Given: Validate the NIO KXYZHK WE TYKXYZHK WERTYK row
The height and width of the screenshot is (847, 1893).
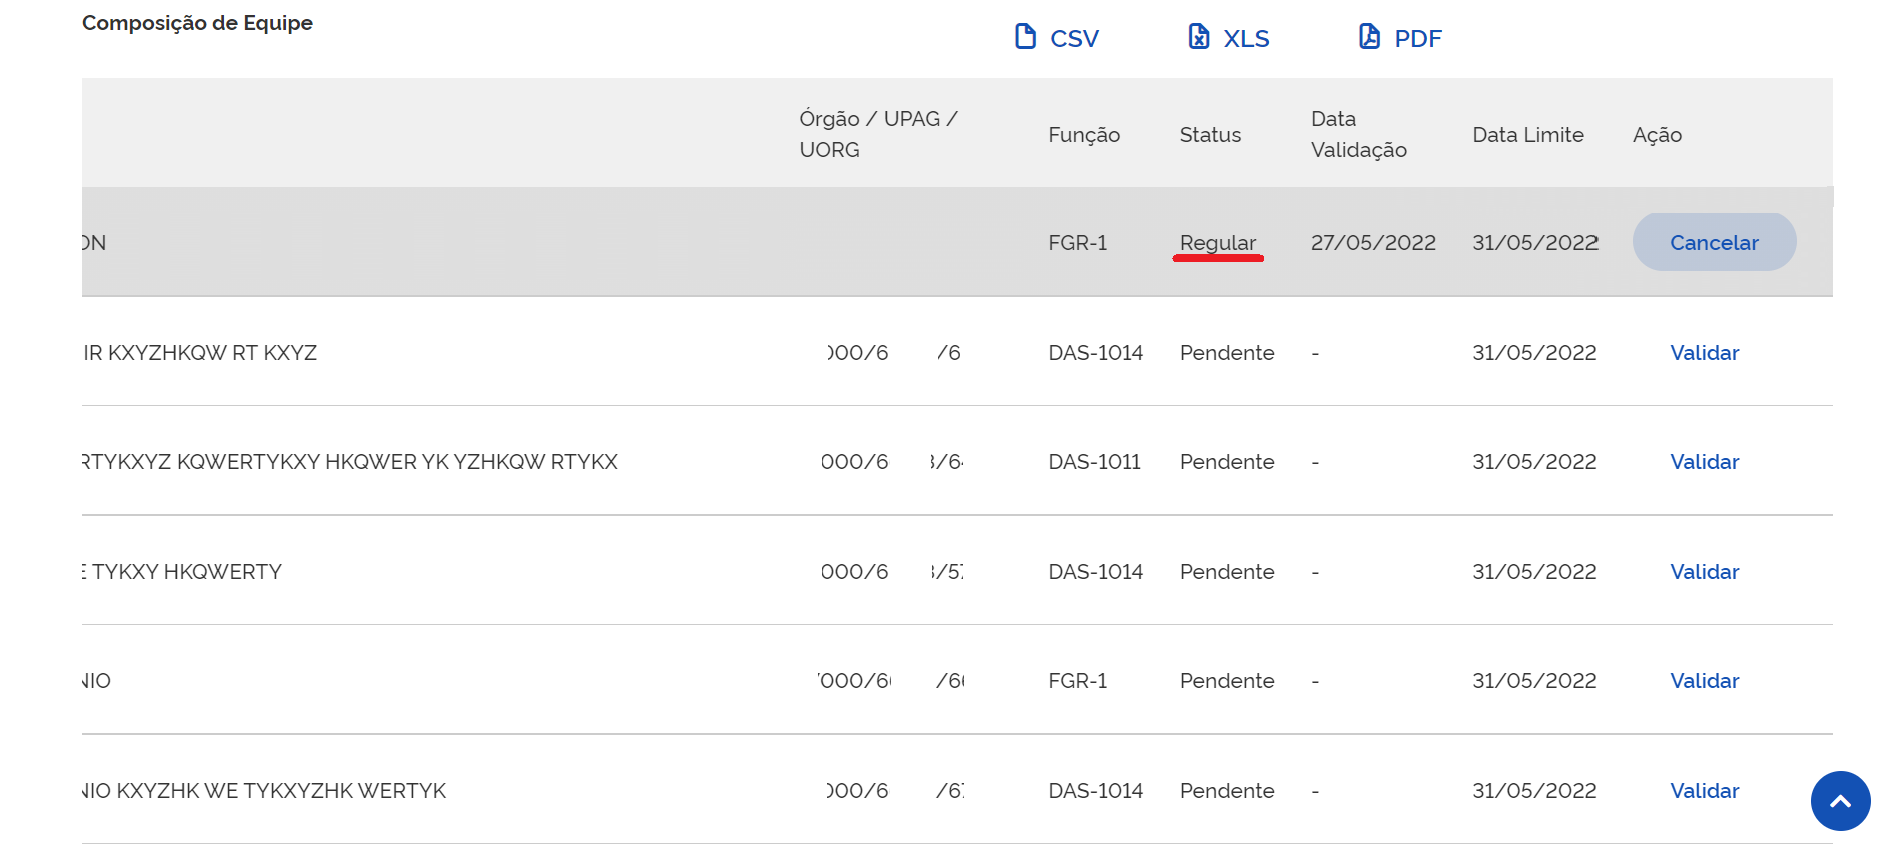Looking at the screenshot, I should [x=1704, y=791].
